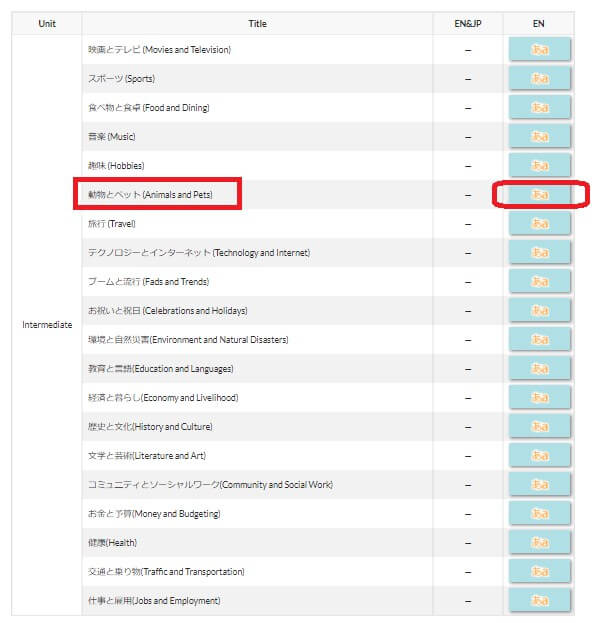The height and width of the screenshot is (623, 606).
Task: Click the EN button in the Hobbies row
Action: (x=540, y=165)
